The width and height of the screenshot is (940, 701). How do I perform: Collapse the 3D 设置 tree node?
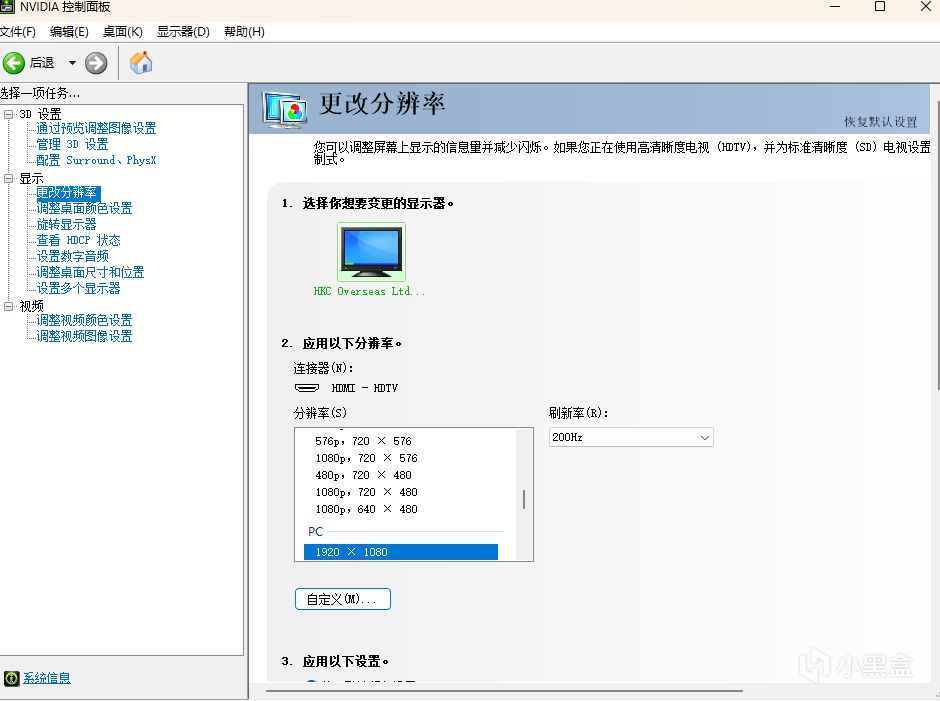8,114
